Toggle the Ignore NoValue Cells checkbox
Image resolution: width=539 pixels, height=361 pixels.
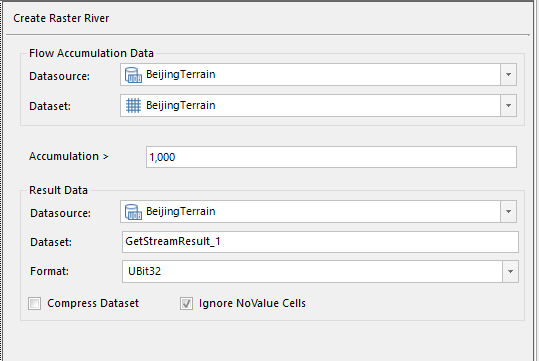click(x=186, y=304)
